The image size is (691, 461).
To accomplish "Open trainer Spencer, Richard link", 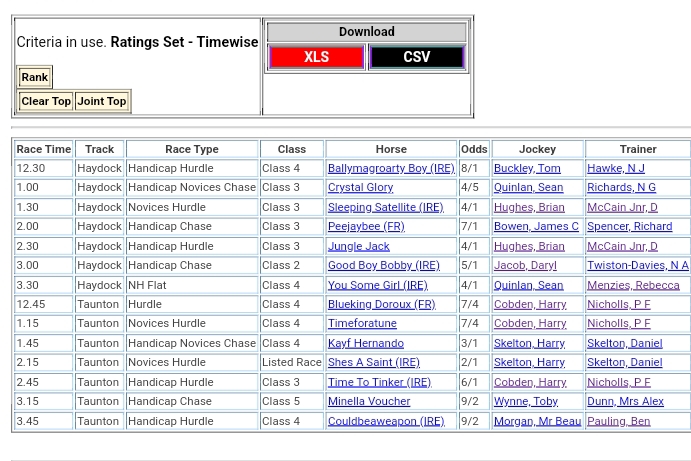I will click(629, 226).
